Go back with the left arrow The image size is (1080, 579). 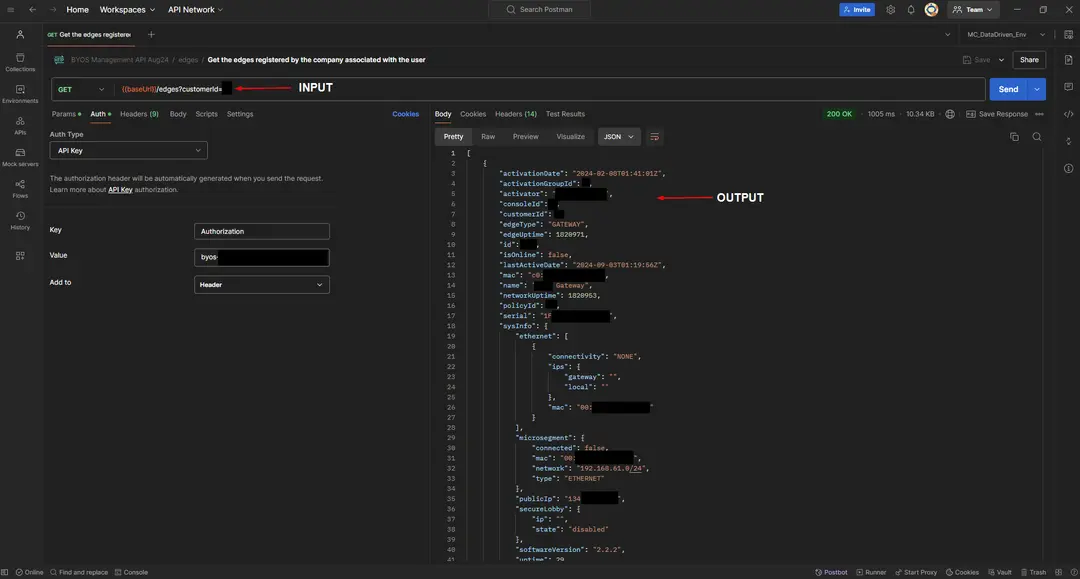32,10
